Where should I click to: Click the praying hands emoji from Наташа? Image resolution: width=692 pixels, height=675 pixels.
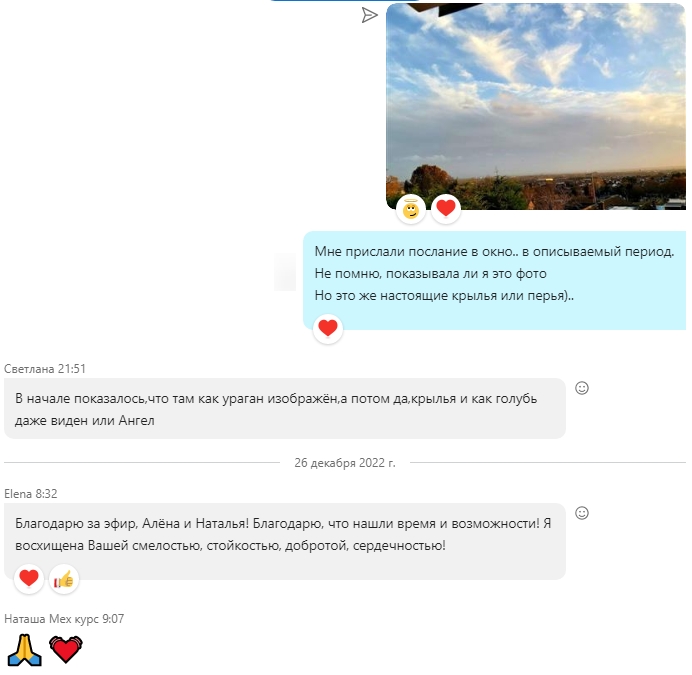(x=25, y=650)
